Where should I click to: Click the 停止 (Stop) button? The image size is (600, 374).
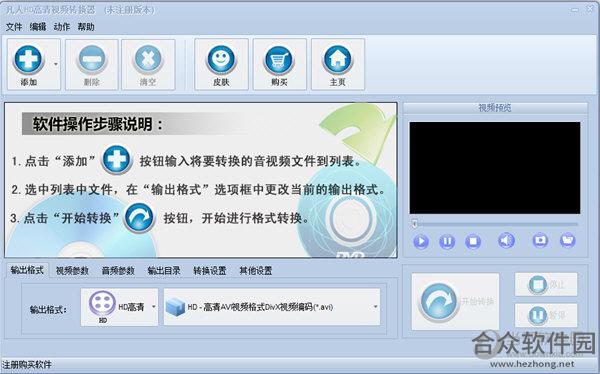546,284
